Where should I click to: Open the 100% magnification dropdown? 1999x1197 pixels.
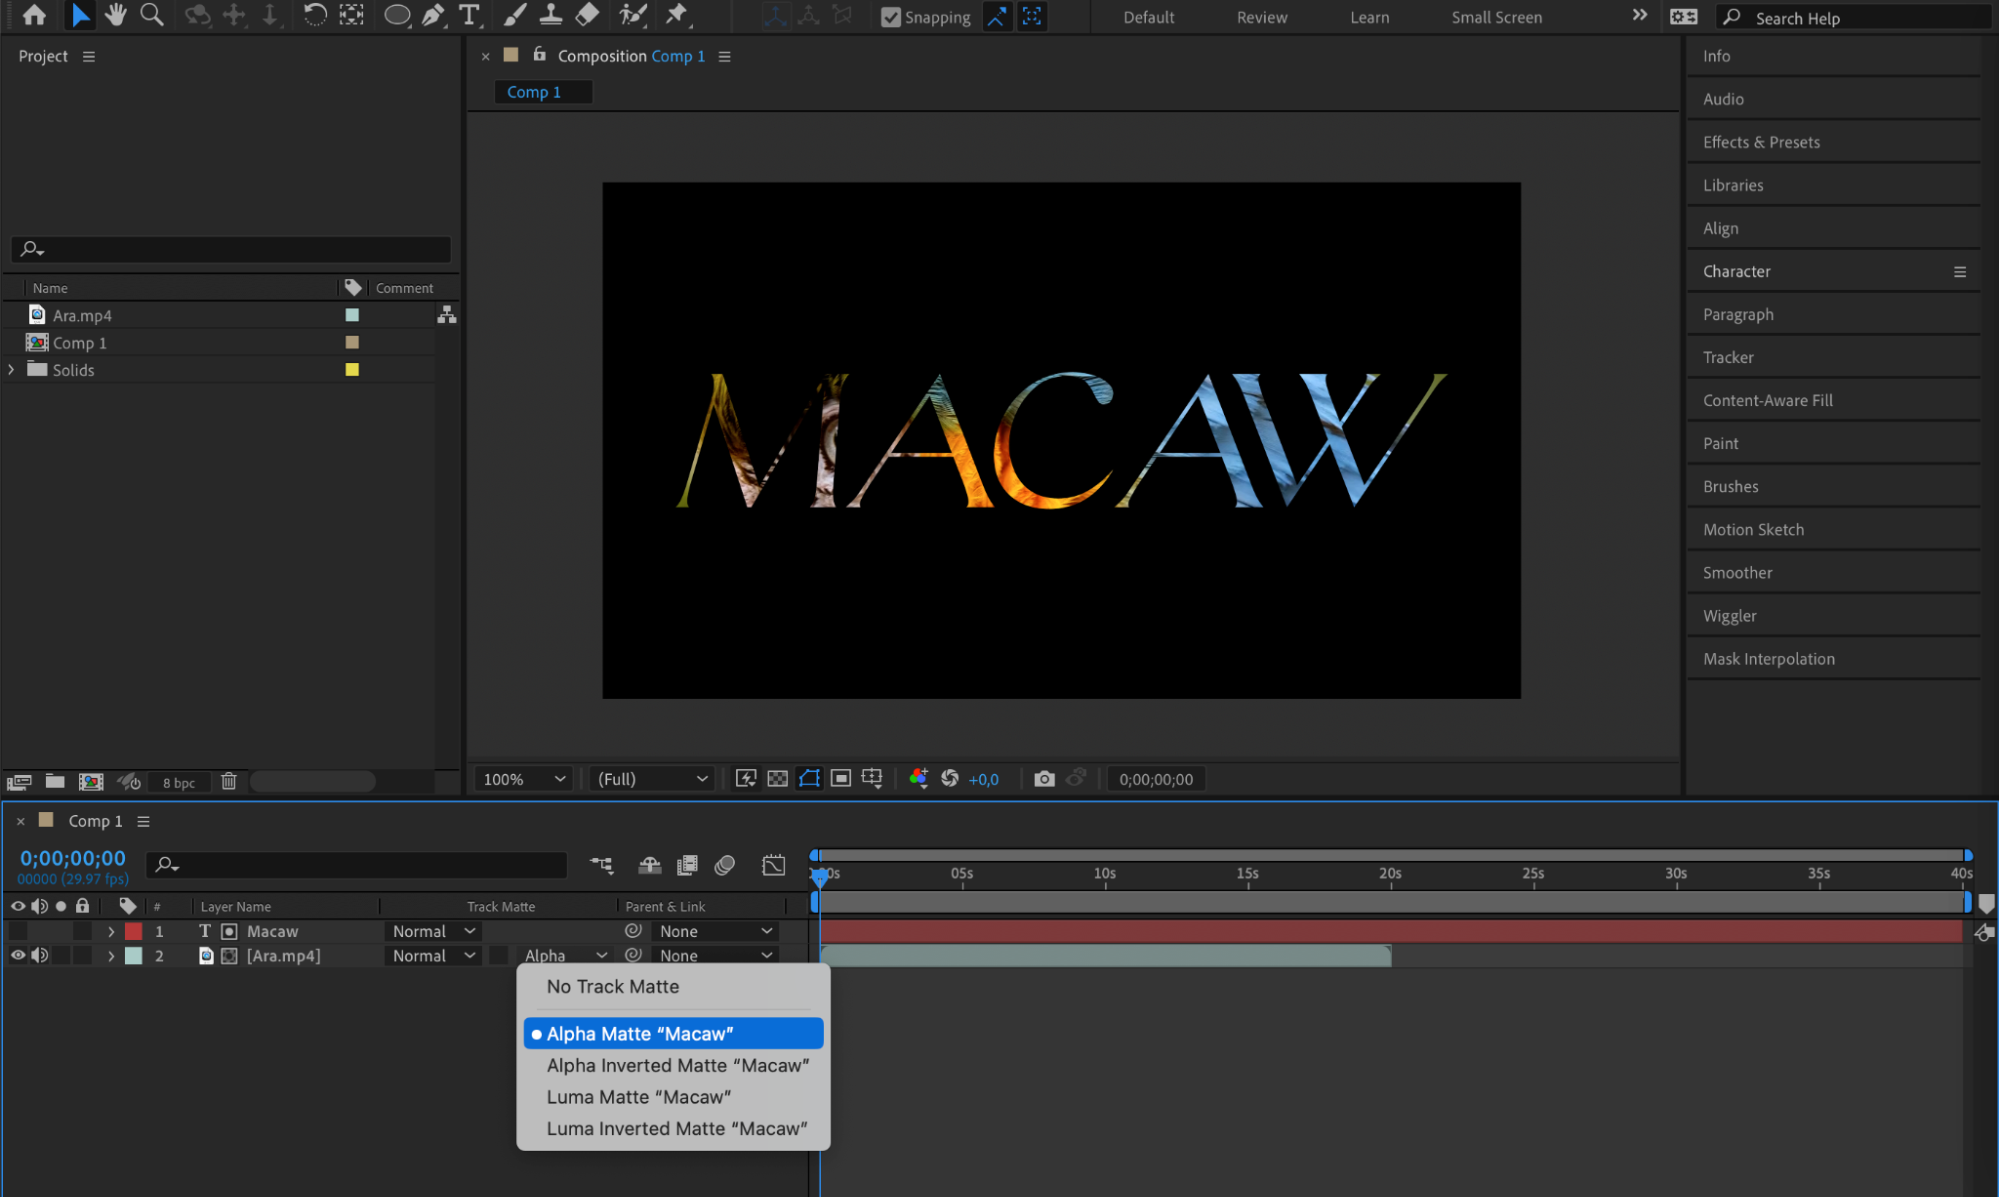524,779
